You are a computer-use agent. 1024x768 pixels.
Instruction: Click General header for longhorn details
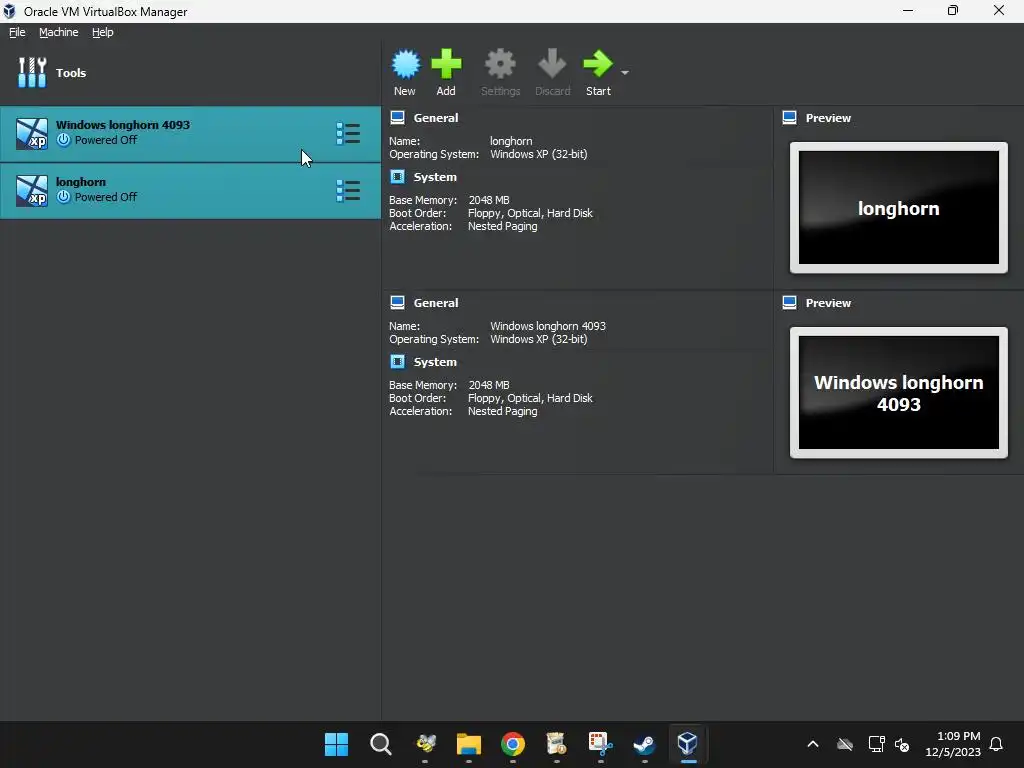click(436, 118)
